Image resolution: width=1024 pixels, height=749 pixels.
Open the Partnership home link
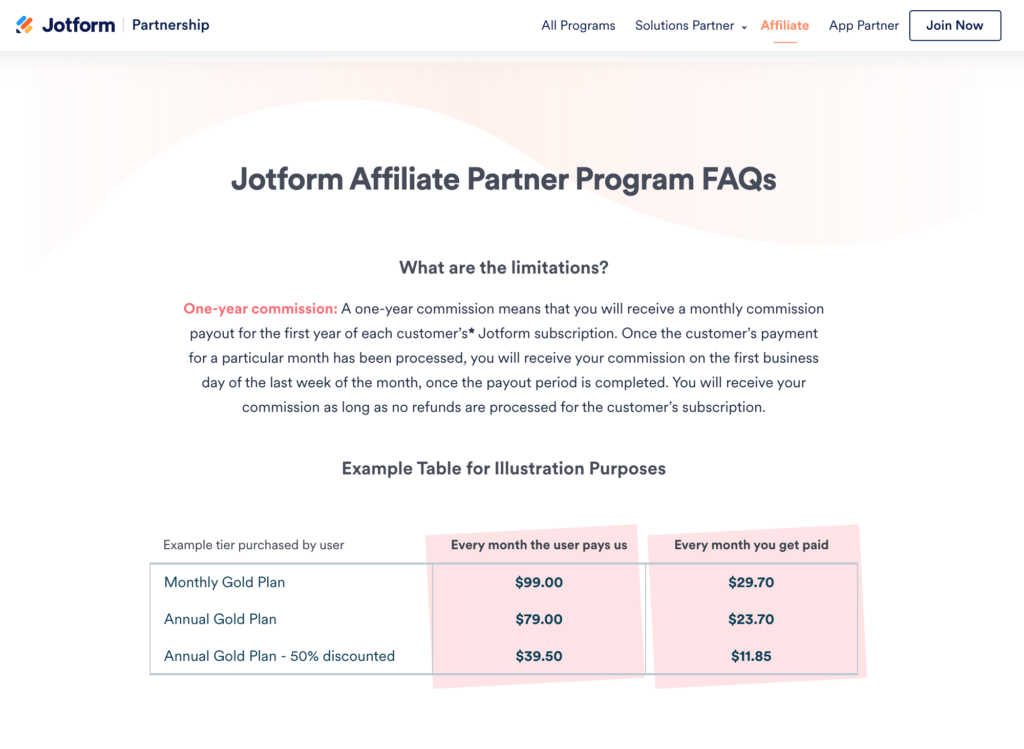coord(171,25)
